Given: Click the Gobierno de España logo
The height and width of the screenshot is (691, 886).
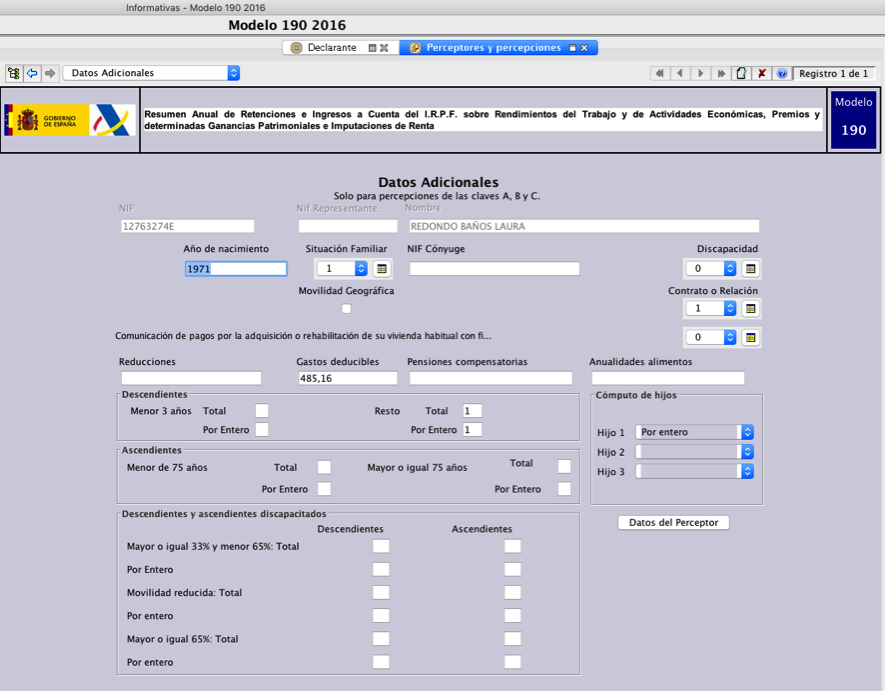Looking at the screenshot, I should pos(46,120).
